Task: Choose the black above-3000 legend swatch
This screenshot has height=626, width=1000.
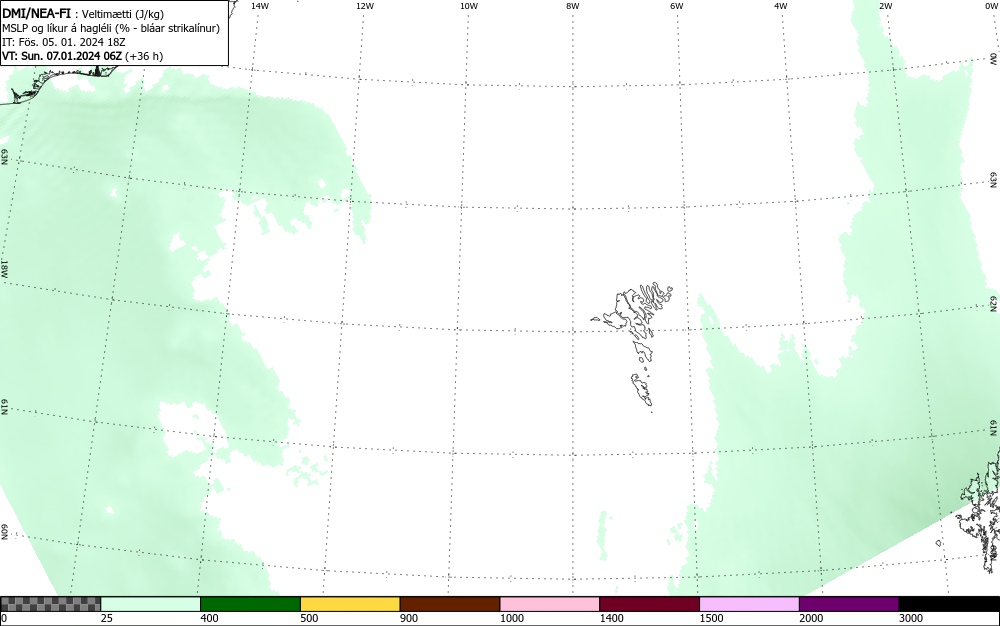Action: (949, 604)
